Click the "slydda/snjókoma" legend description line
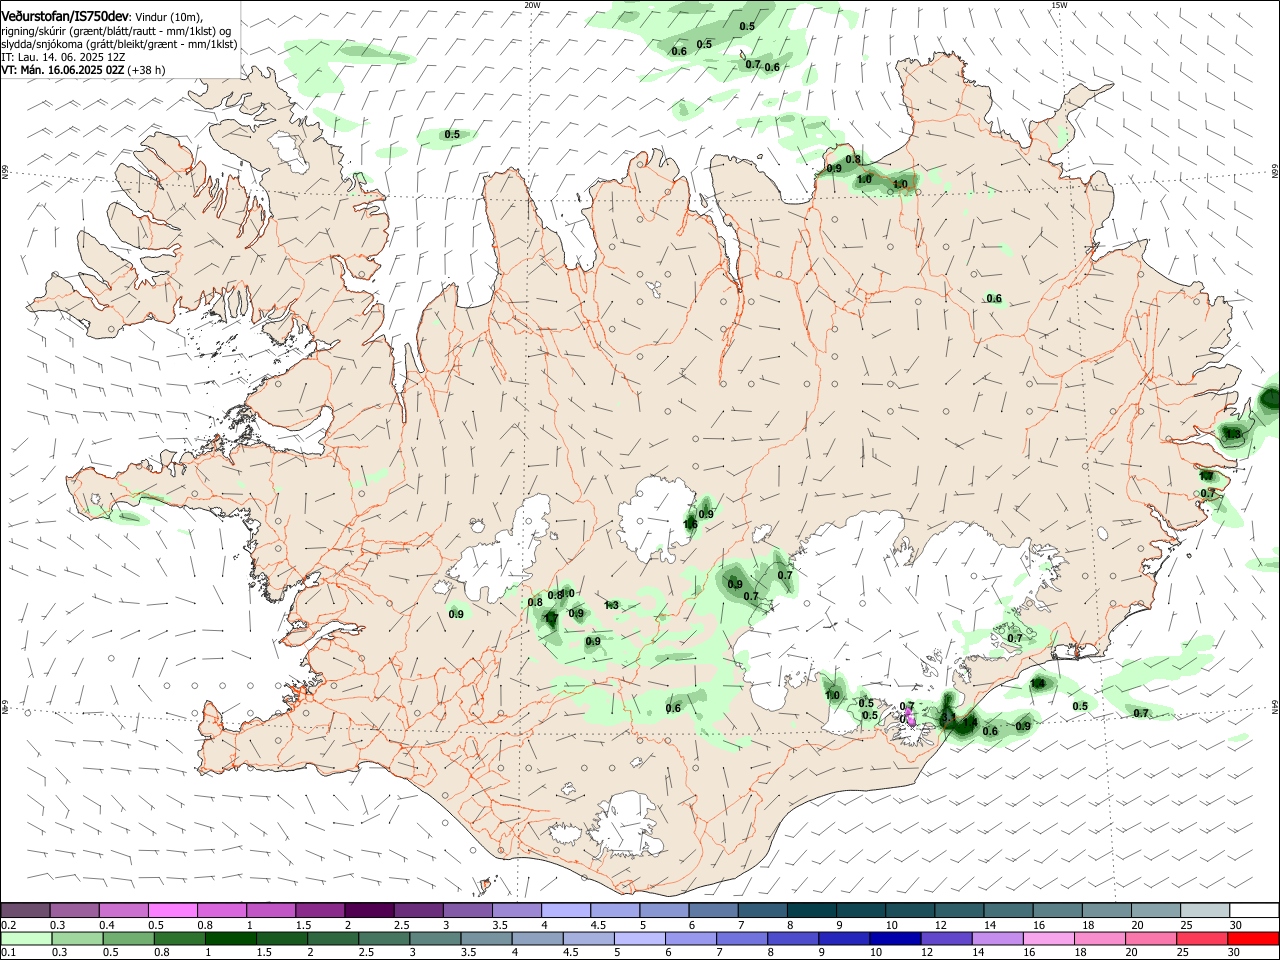This screenshot has height=960, width=1280. (x=119, y=44)
